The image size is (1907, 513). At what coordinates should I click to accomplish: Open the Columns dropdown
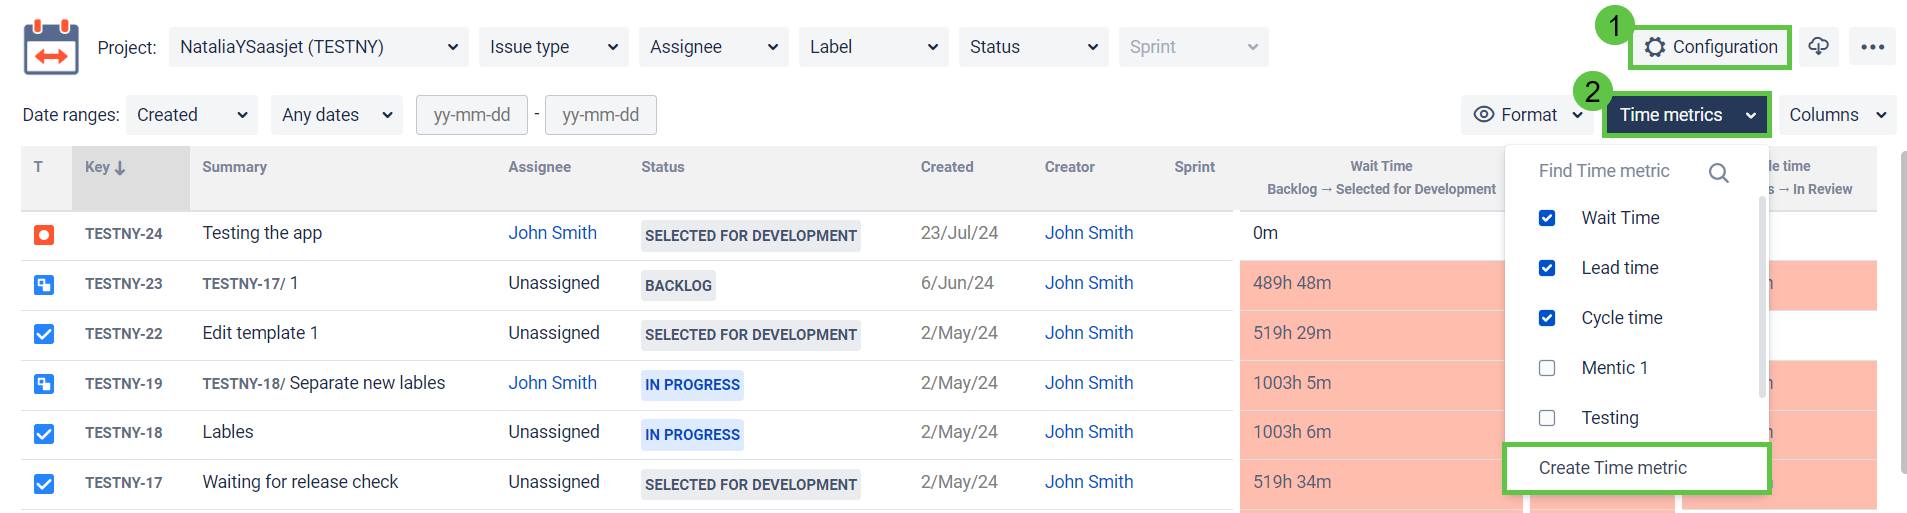(1836, 115)
